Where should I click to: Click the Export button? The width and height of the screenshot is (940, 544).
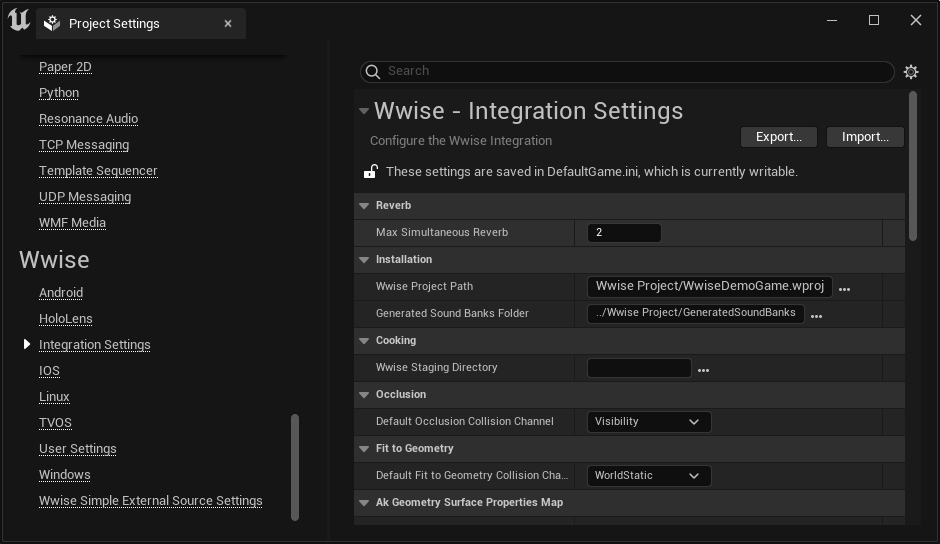point(778,137)
